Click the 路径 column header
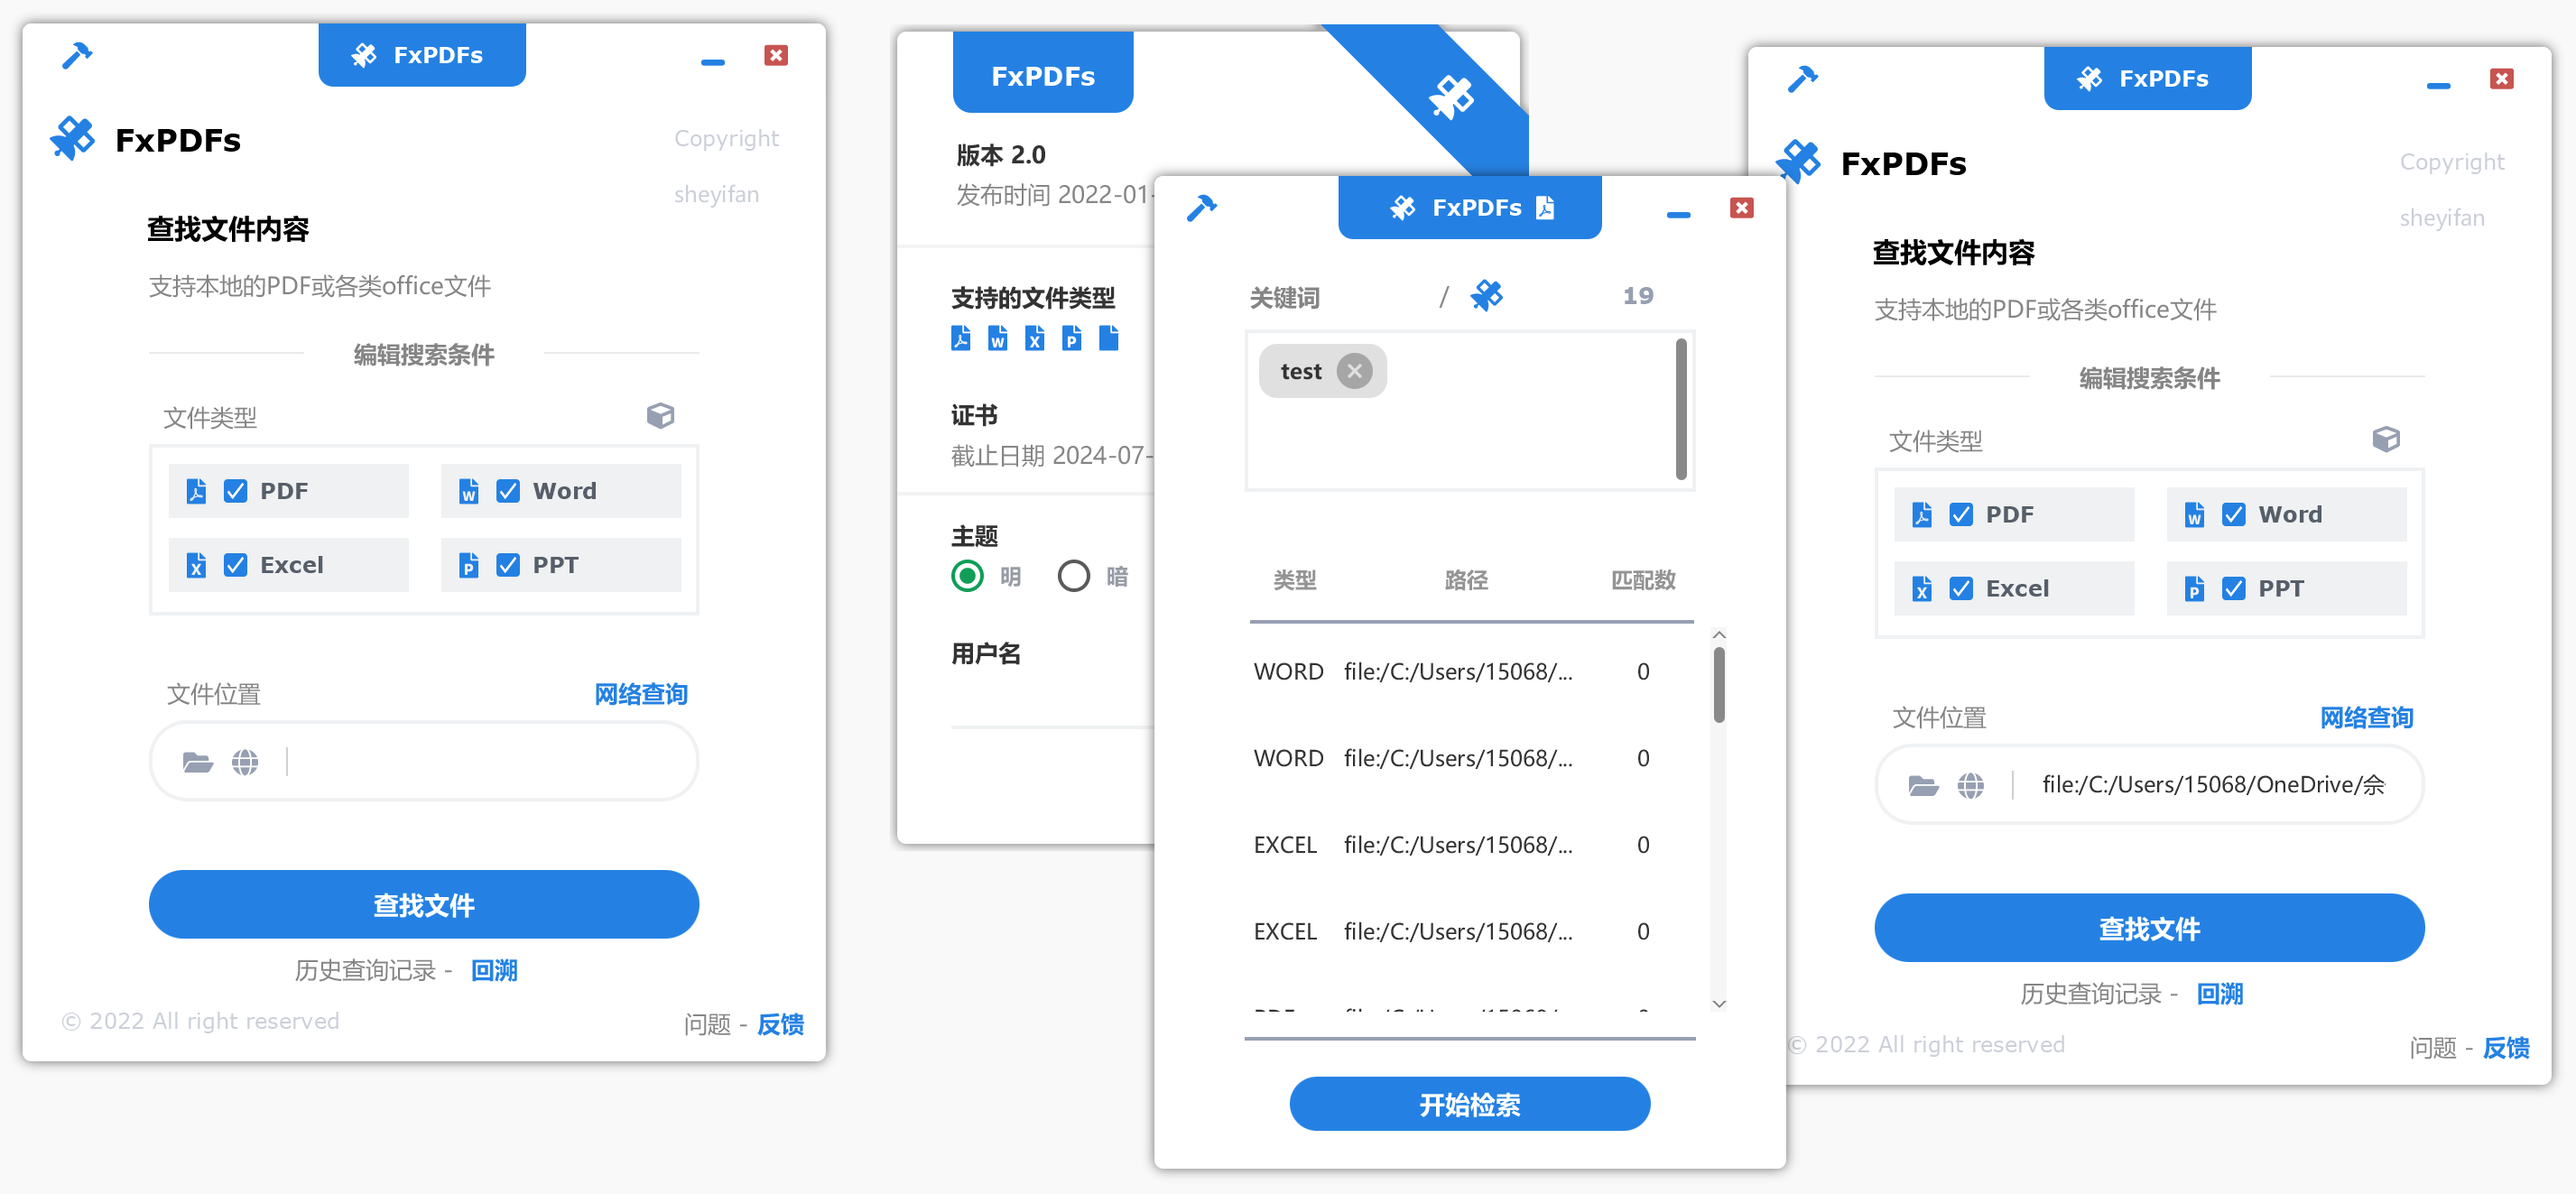Image resolution: width=2576 pixels, height=1194 pixels. point(1466,580)
